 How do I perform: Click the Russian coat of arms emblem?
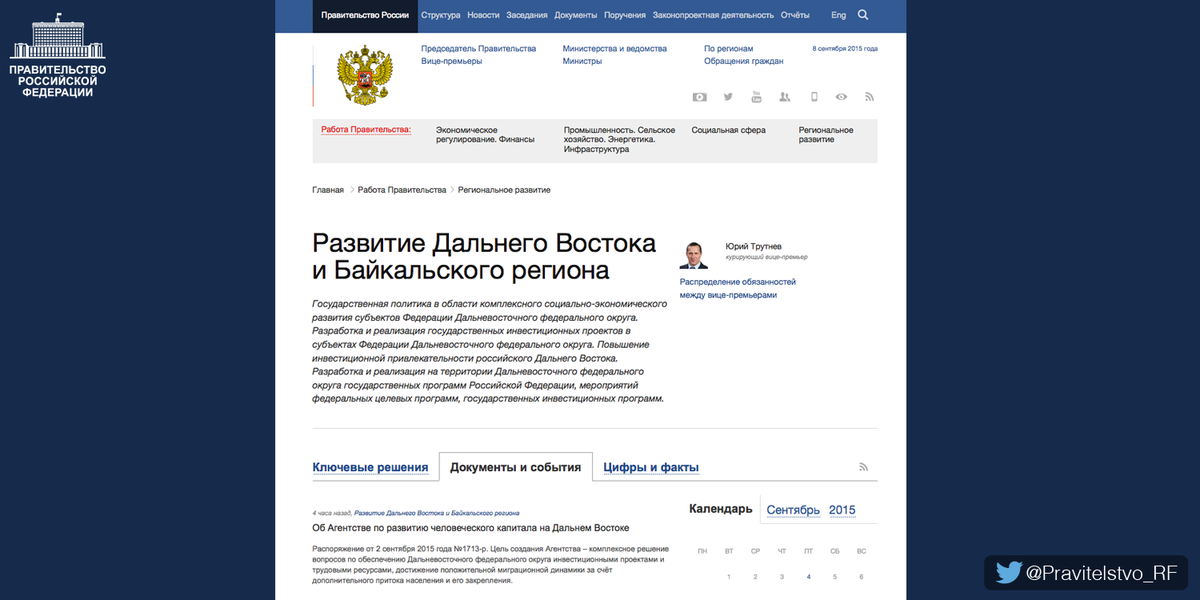(x=364, y=75)
